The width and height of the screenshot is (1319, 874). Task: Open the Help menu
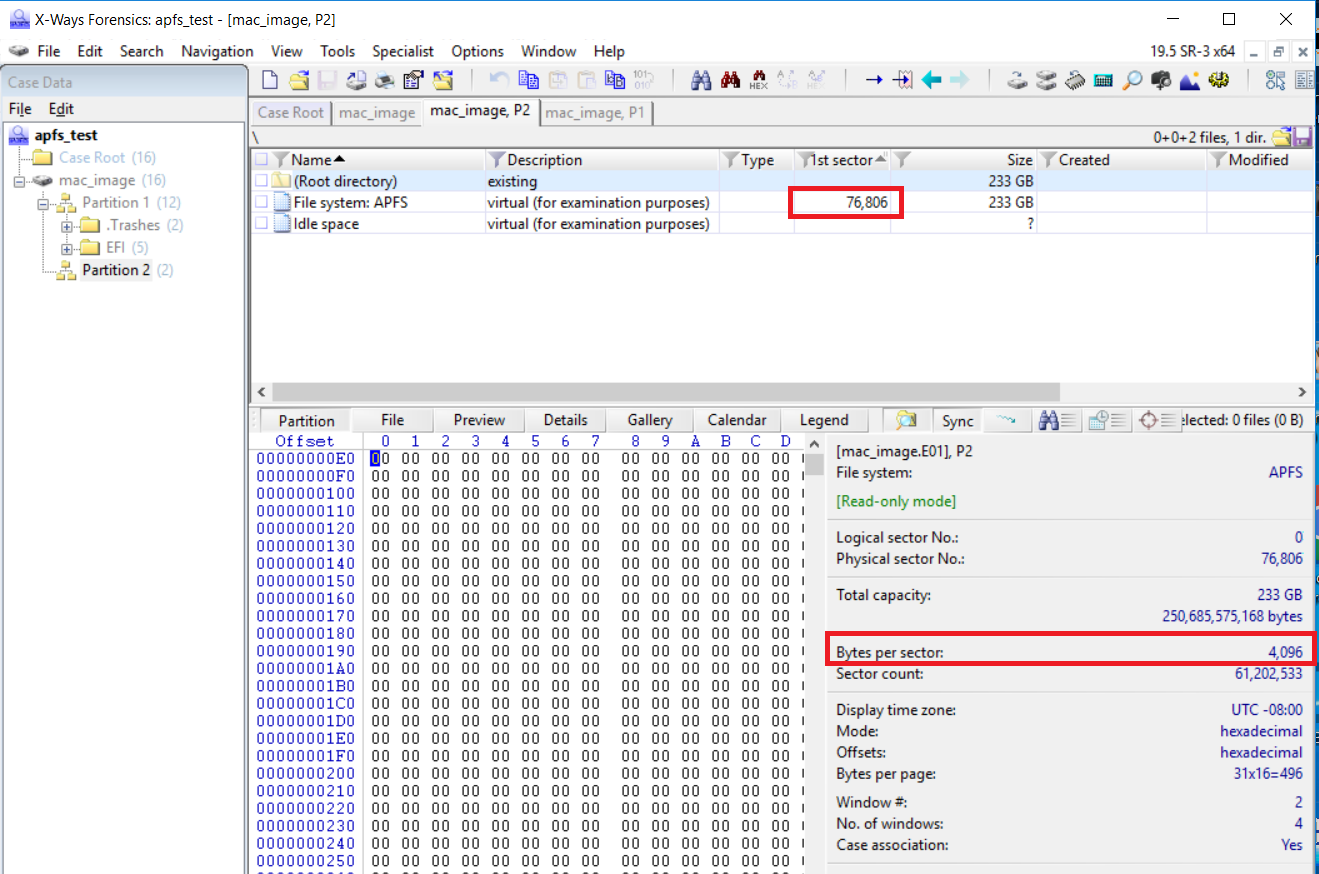pyautogui.click(x=609, y=51)
